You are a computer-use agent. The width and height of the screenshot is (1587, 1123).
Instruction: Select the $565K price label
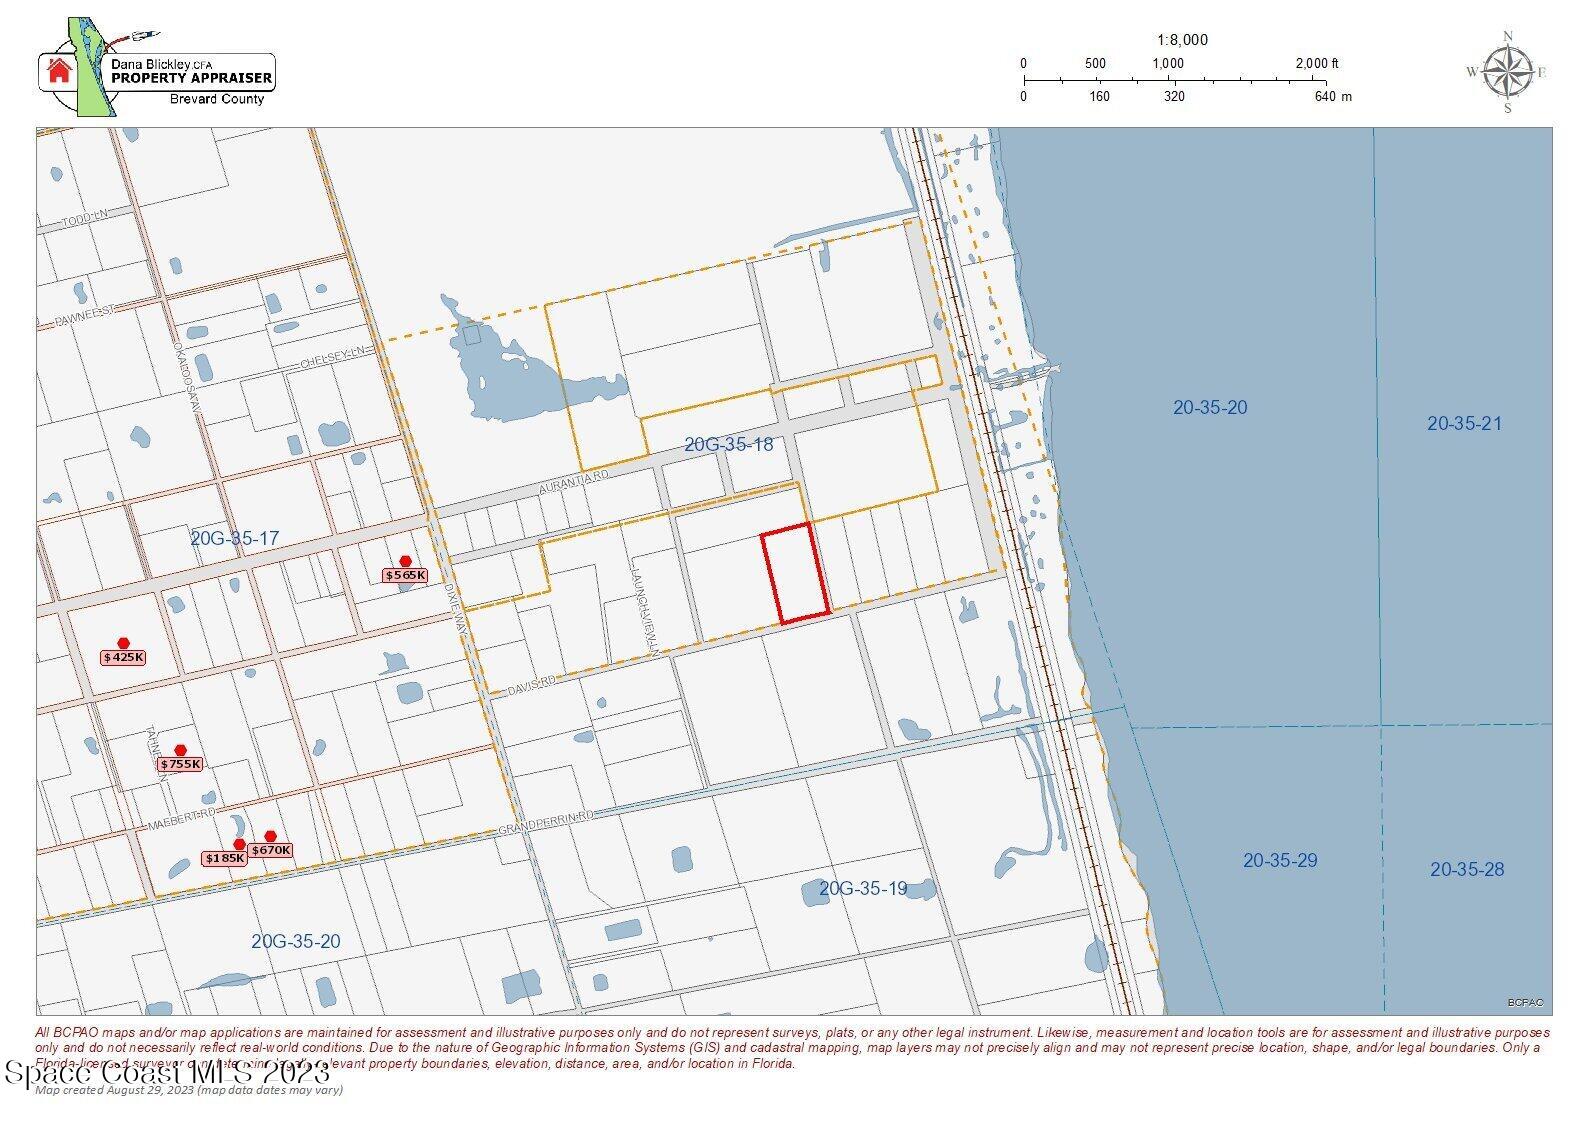pyautogui.click(x=405, y=575)
